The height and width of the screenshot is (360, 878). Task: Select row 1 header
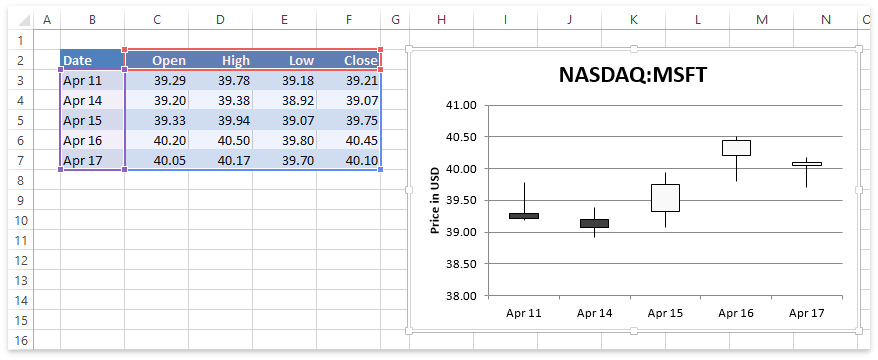[x=21, y=40]
